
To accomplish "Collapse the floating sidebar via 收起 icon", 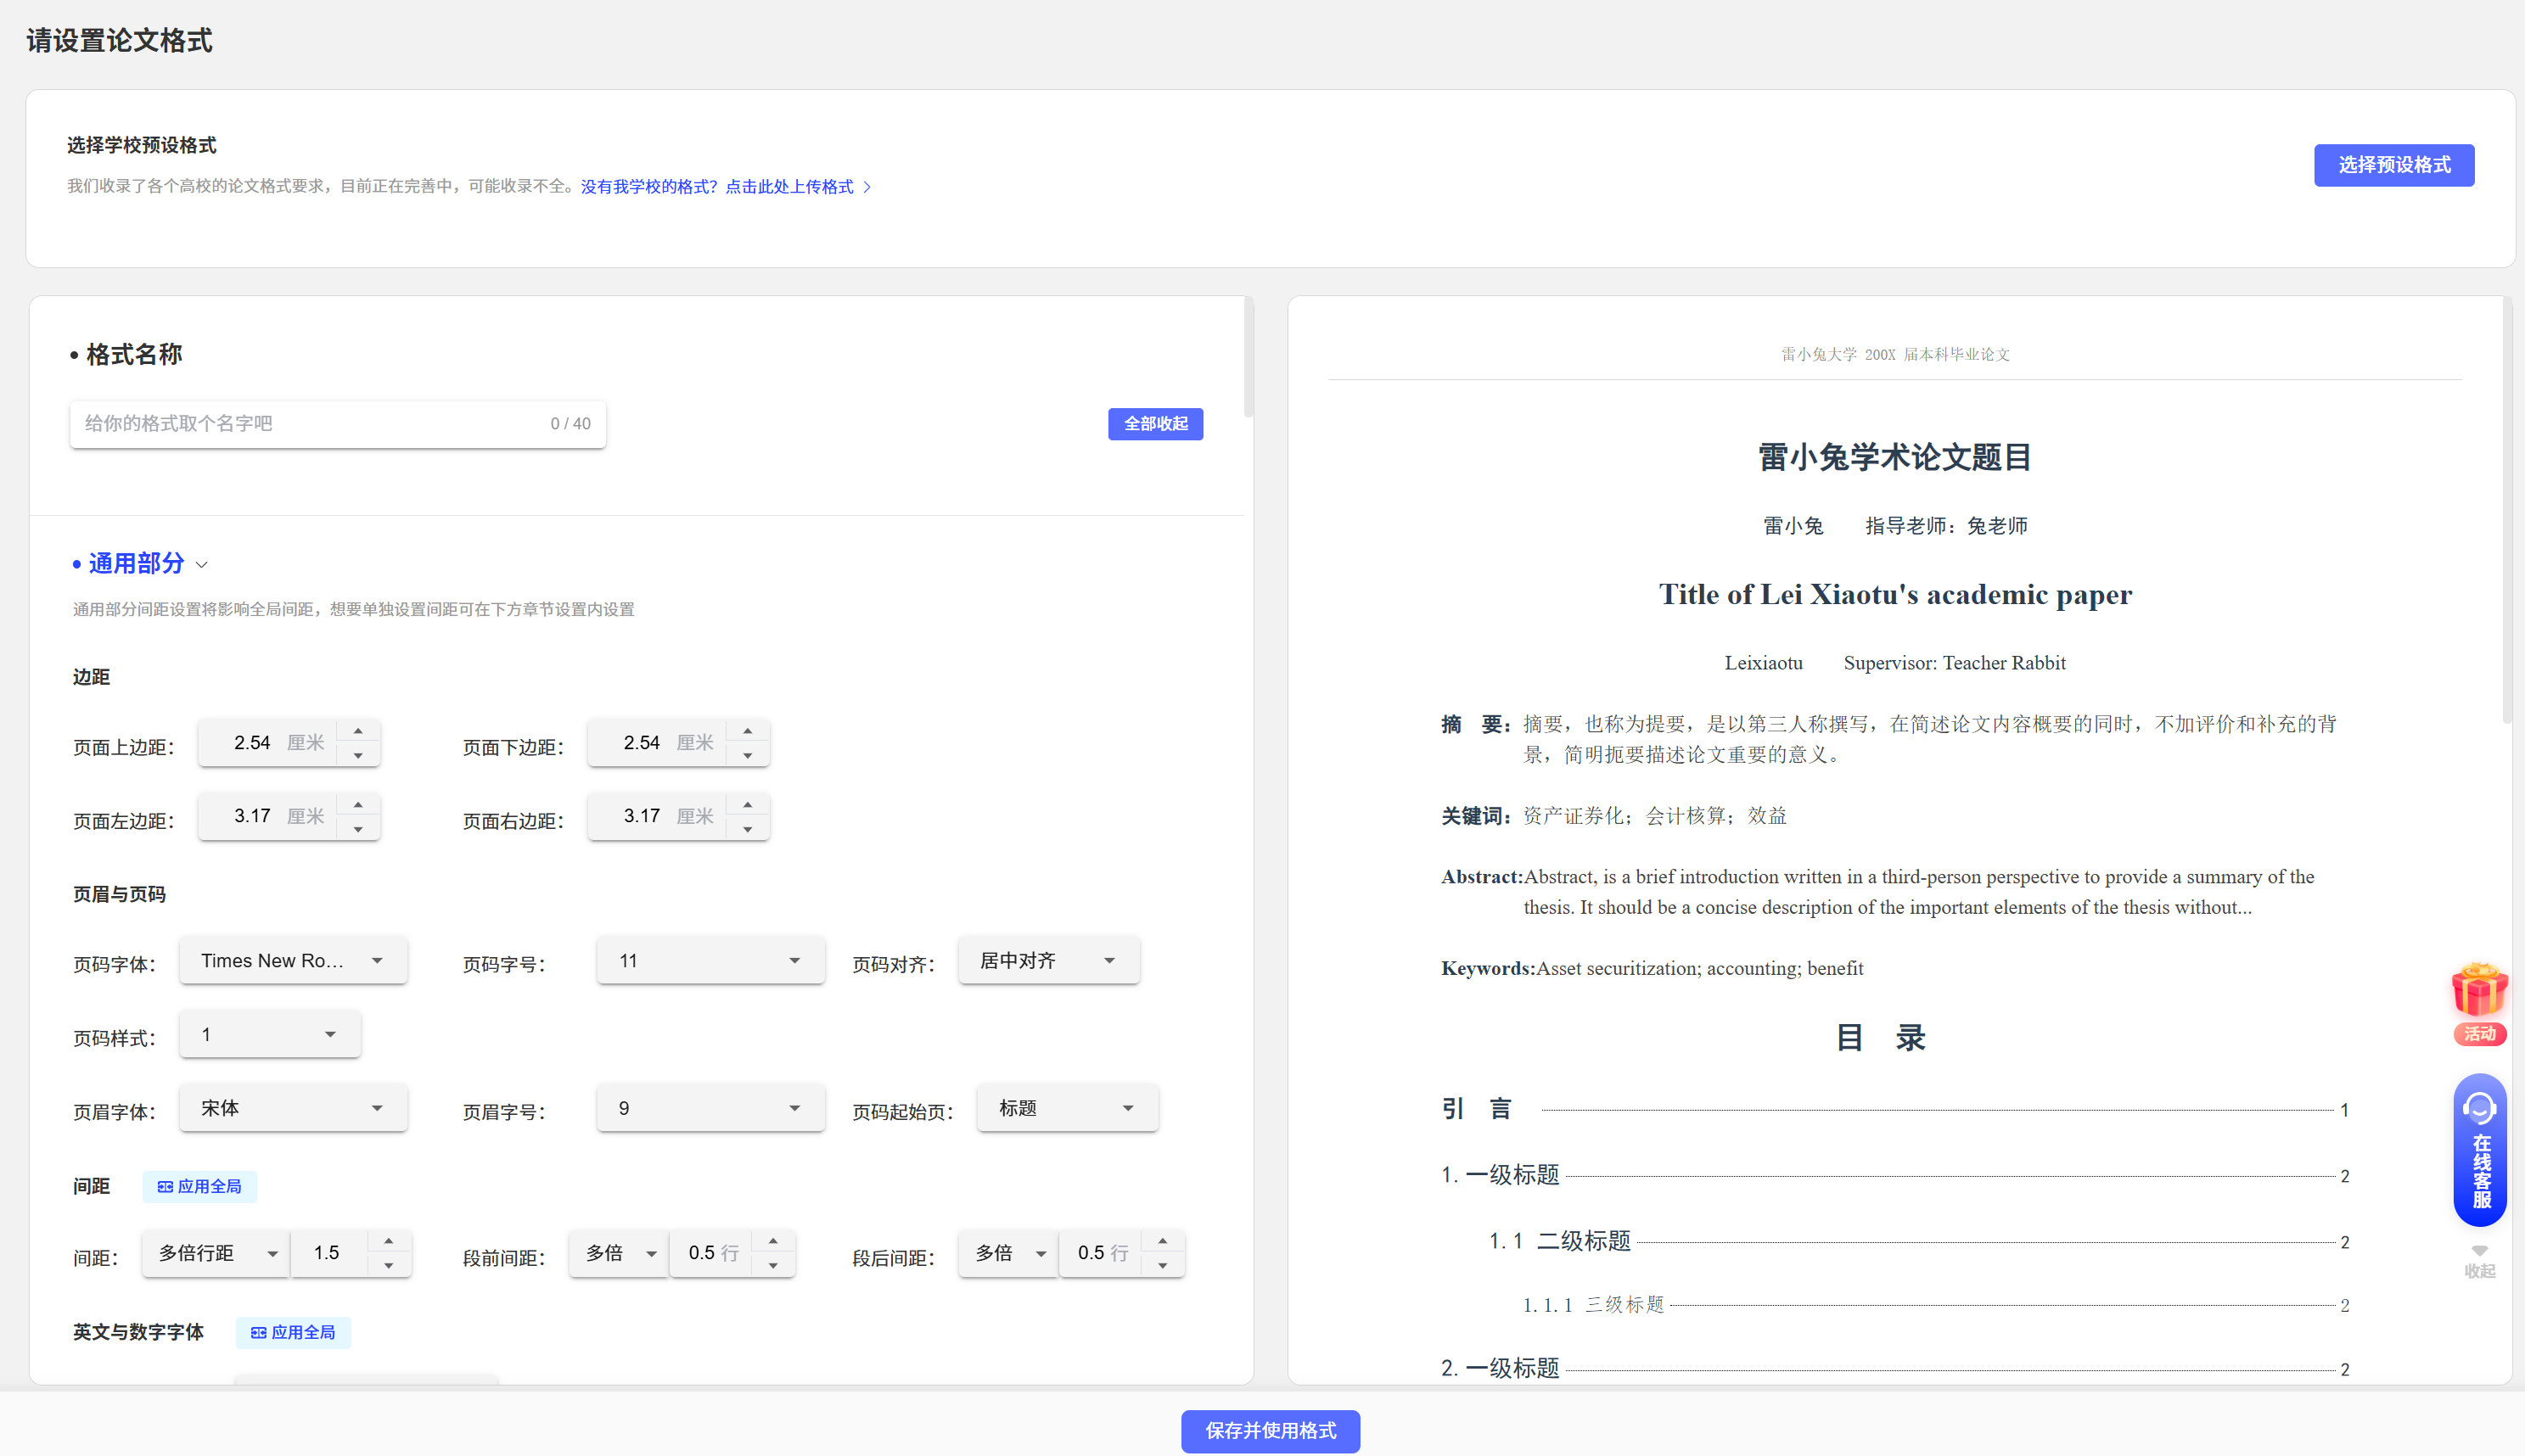I will tap(2479, 1262).
